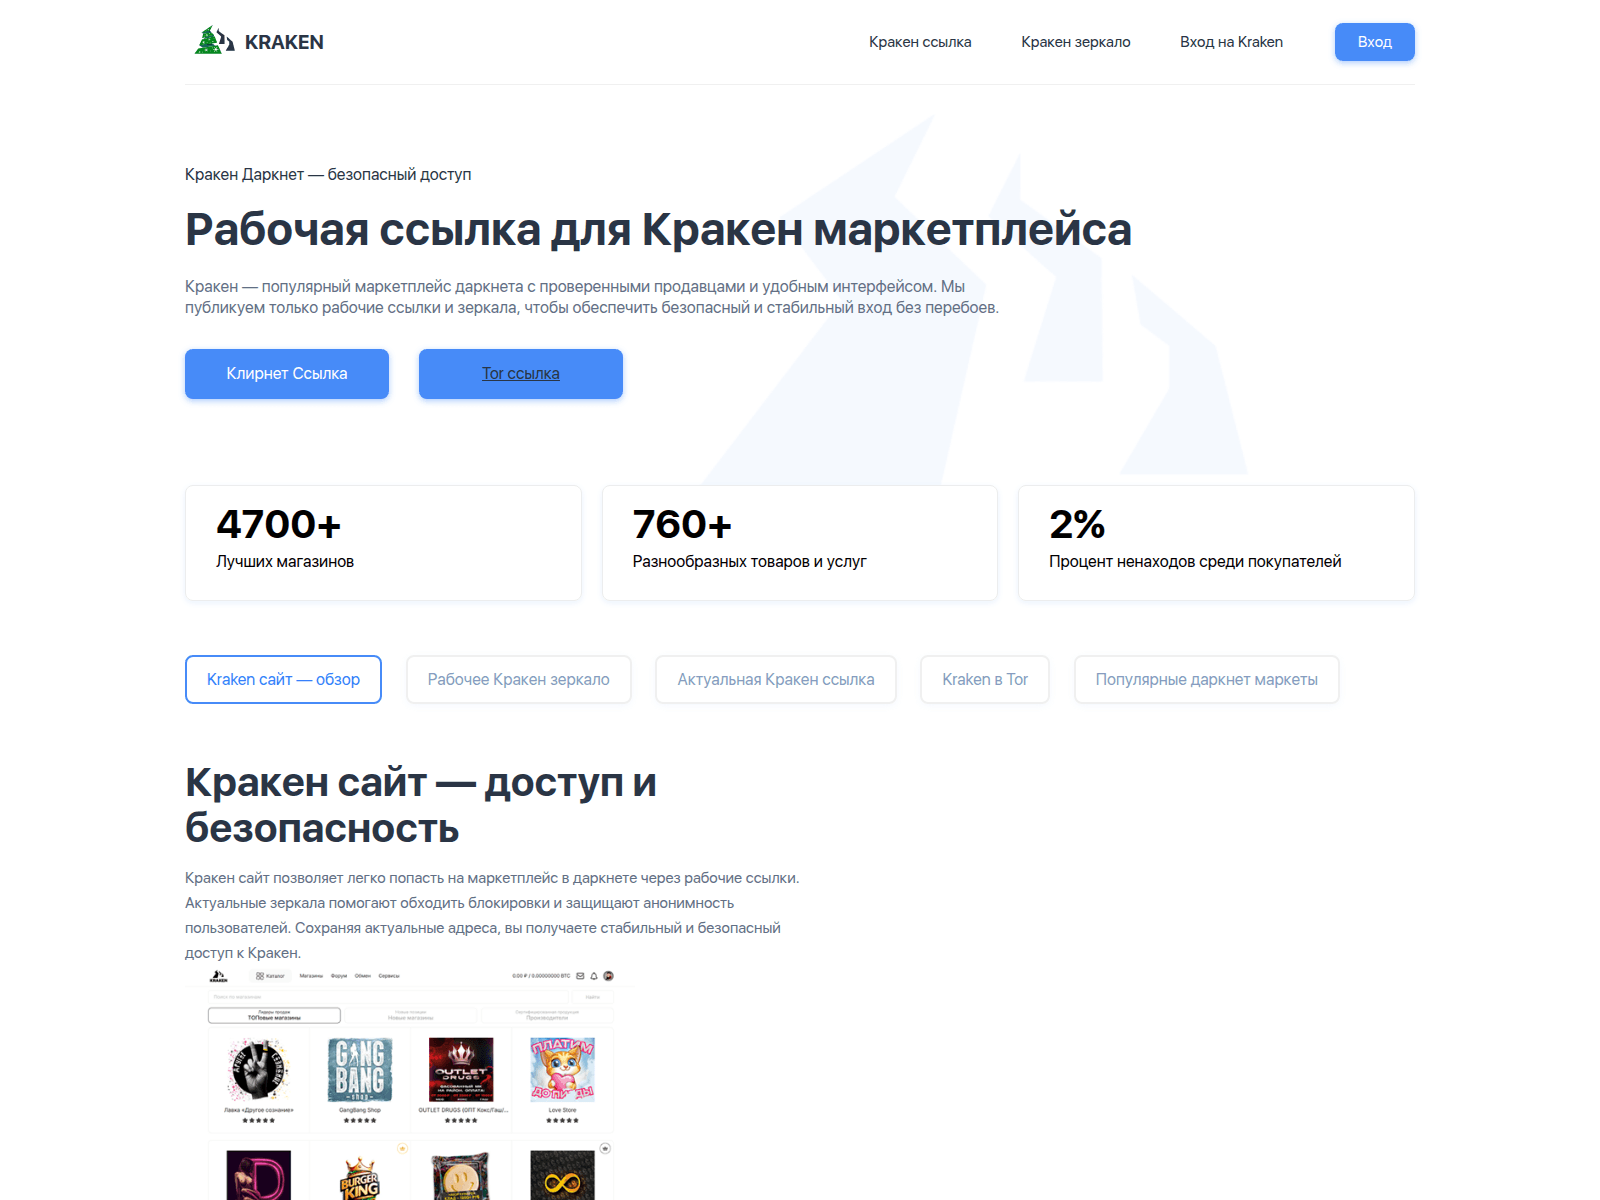Open the Кракен зеркало nav link
This screenshot has width=1600, height=1200.
point(1076,42)
